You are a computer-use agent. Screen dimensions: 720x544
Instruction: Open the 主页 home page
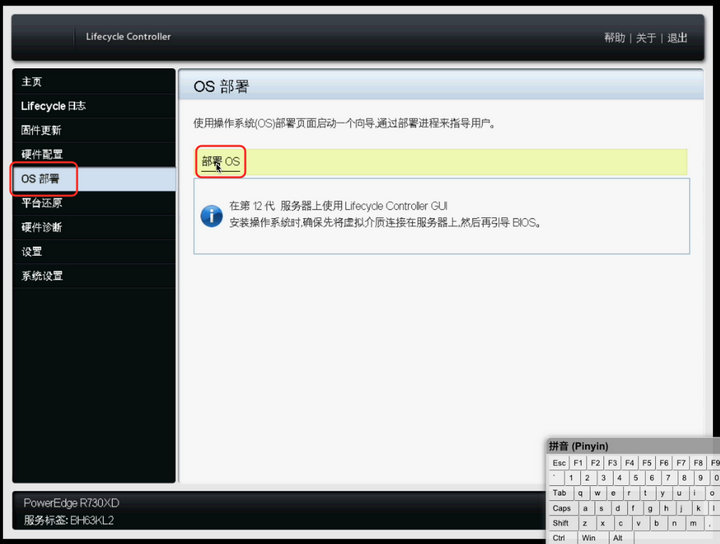click(x=32, y=81)
